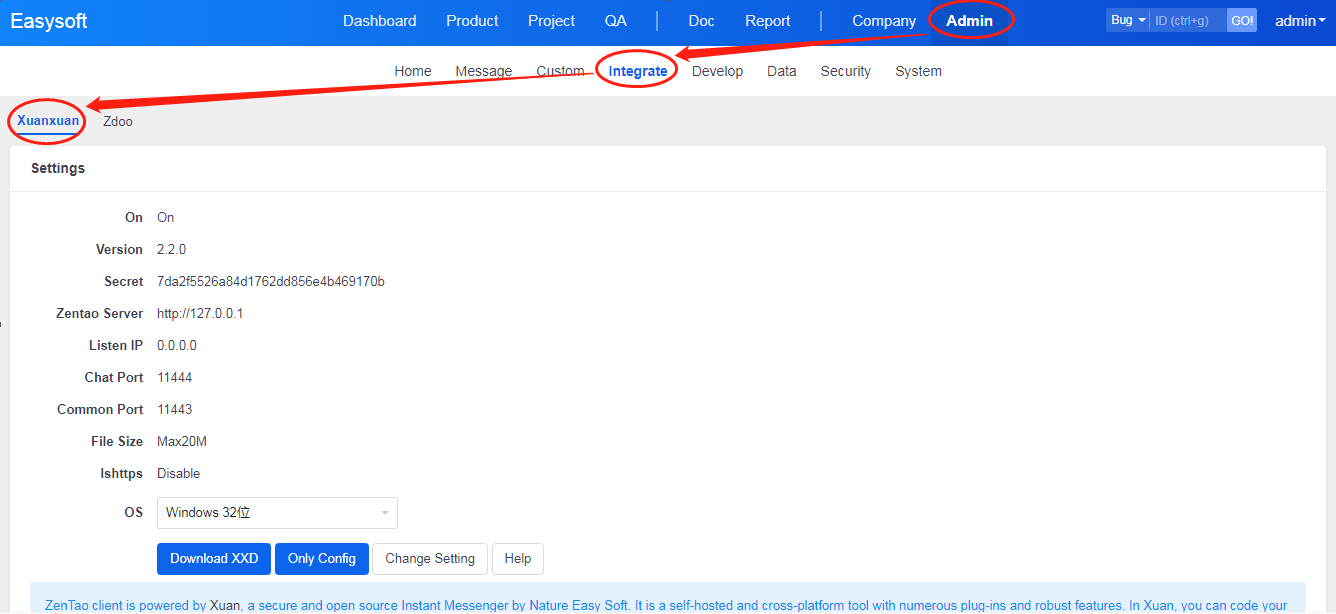The height and width of the screenshot is (614, 1336).
Task: Open the Company section
Action: pyautogui.click(x=883, y=21)
